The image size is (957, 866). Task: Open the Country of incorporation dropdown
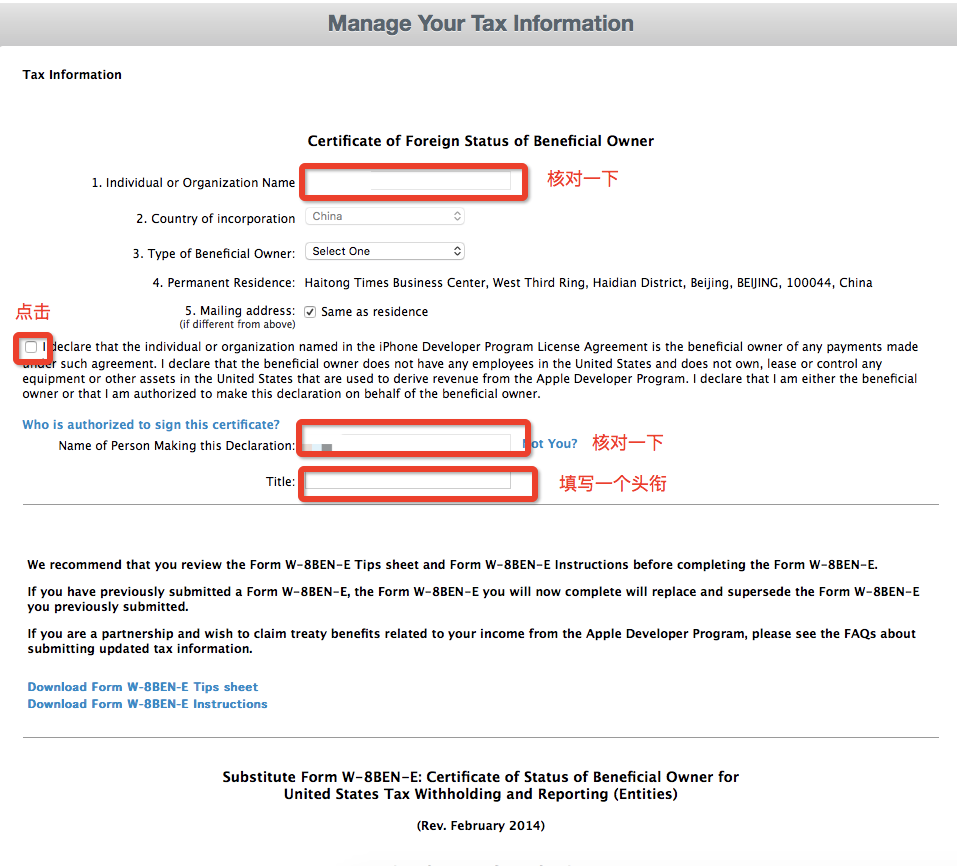pos(385,216)
